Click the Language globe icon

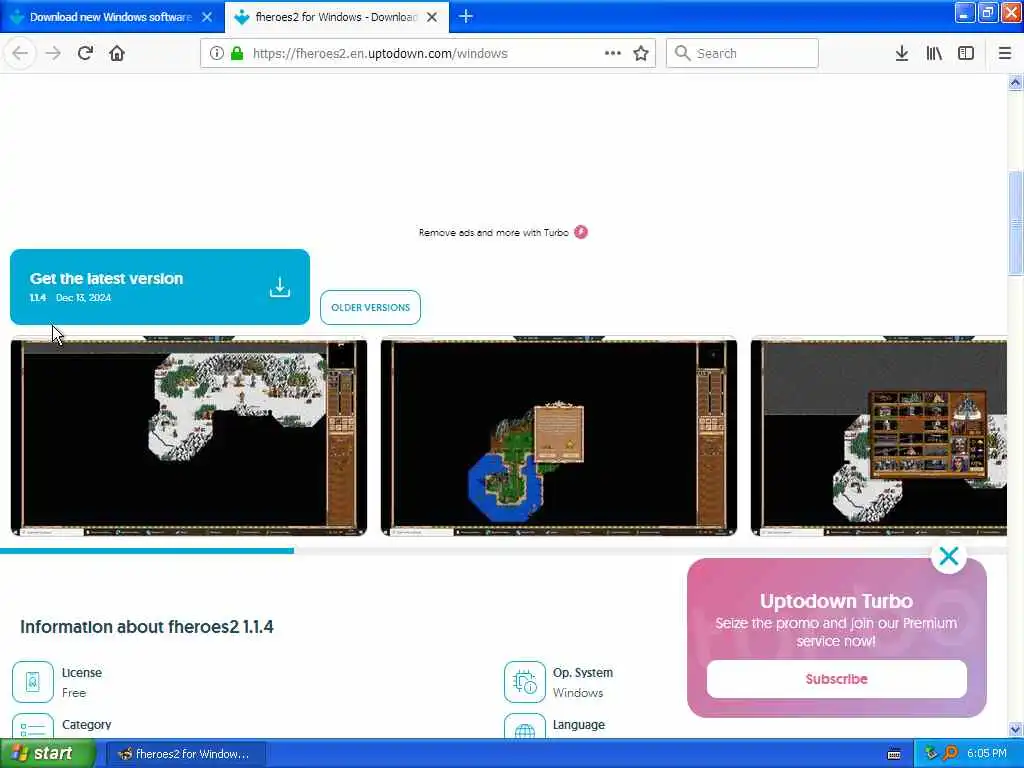pos(524,726)
